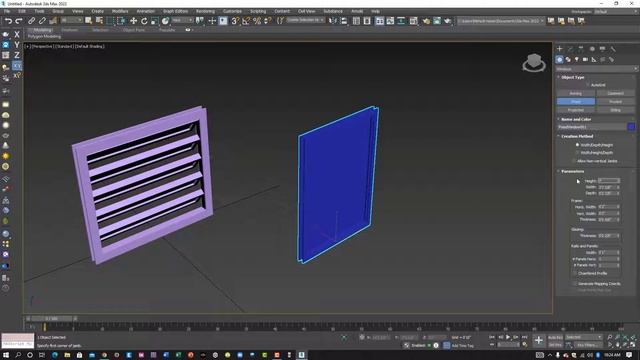Viewport: 640px width, 360px height.
Task: Select the Cameras category icon
Action: [x=585, y=60]
